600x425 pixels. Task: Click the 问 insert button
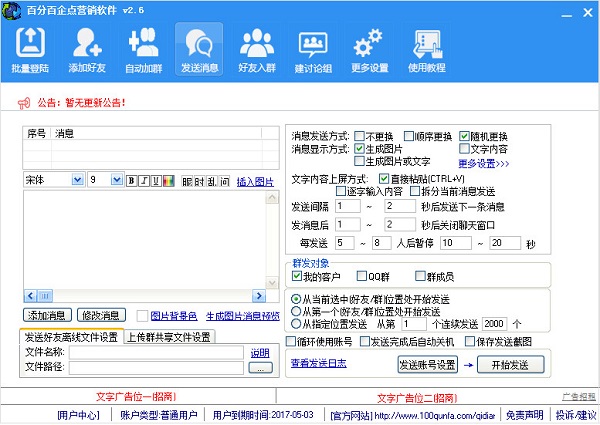pyautogui.click(x=225, y=181)
